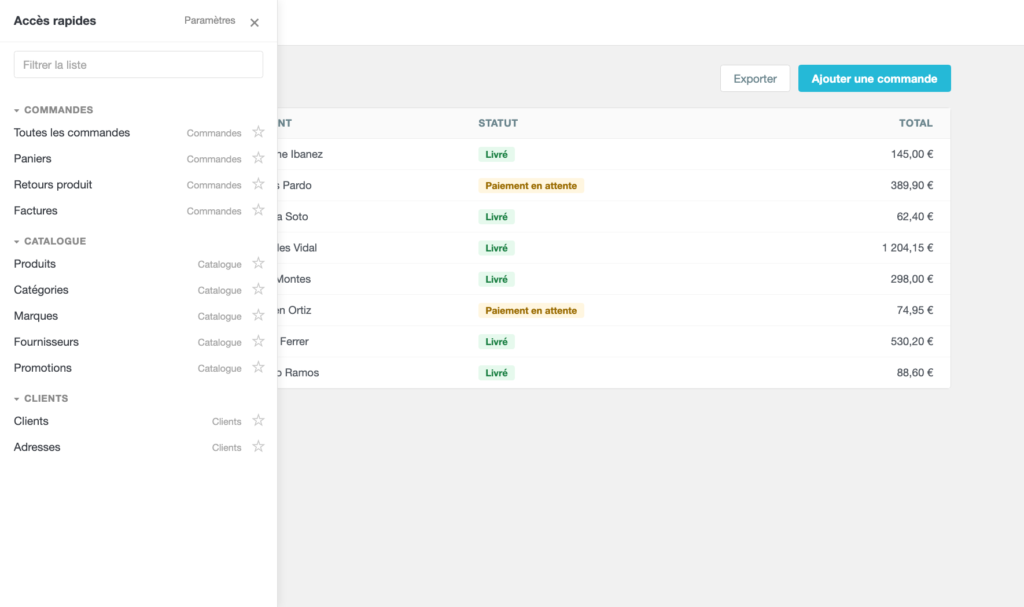Click the Exporter button
The image size is (1024, 607).
tap(755, 78)
